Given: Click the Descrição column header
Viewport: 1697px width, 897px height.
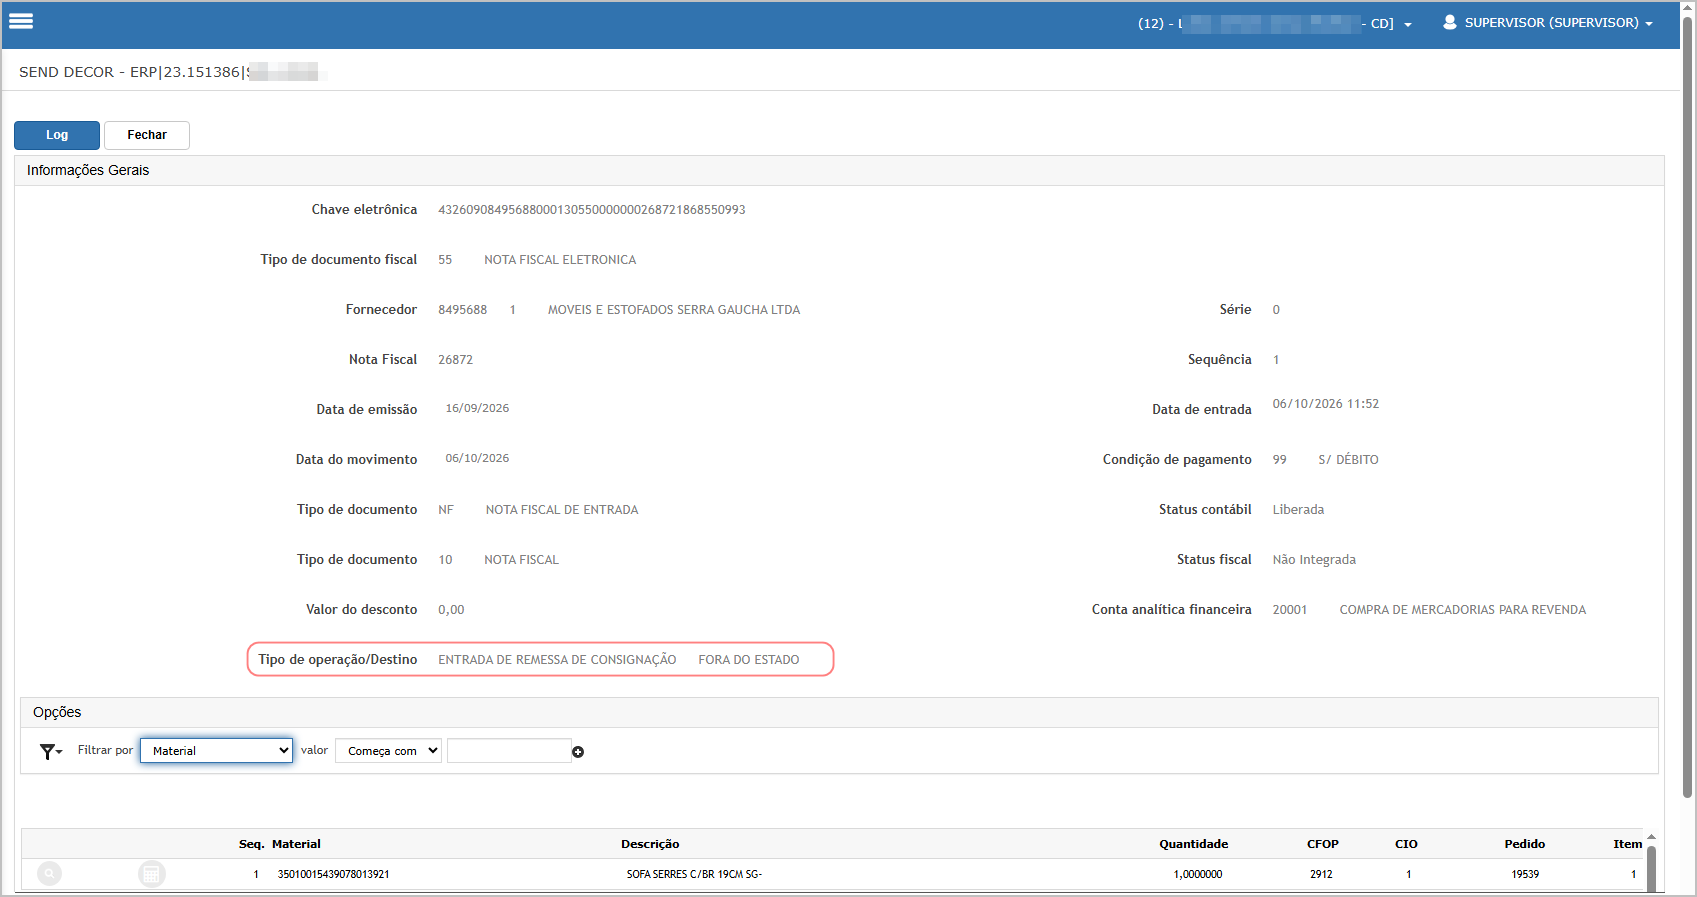Looking at the screenshot, I should click(x=650, y=844).
